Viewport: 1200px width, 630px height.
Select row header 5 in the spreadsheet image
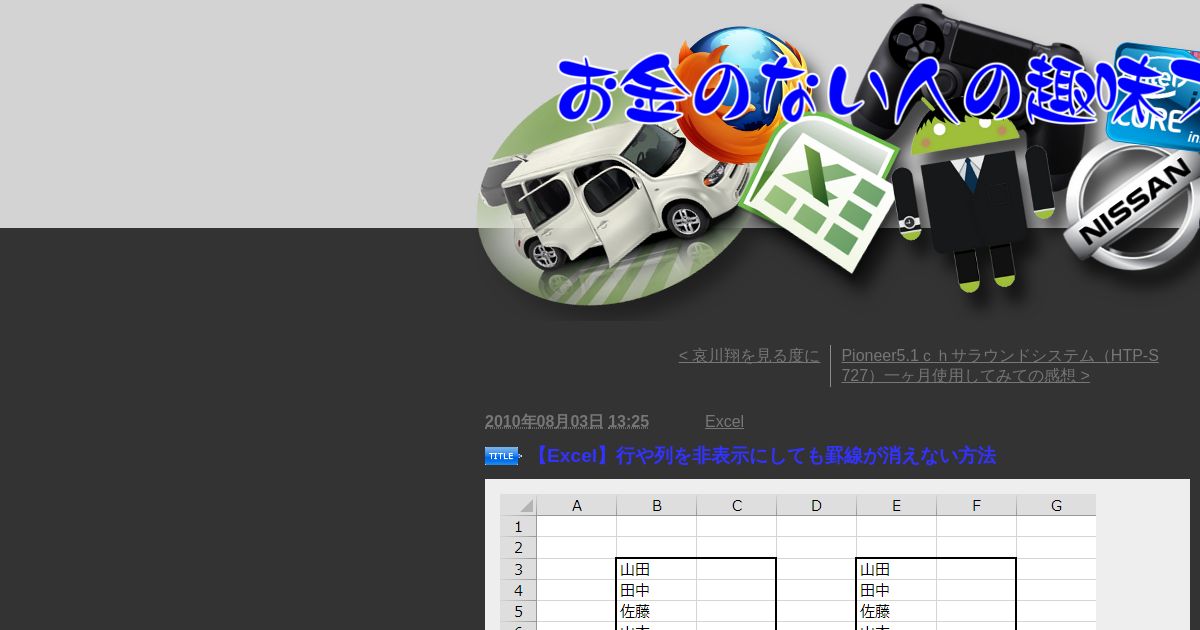[x=519, y=611]
